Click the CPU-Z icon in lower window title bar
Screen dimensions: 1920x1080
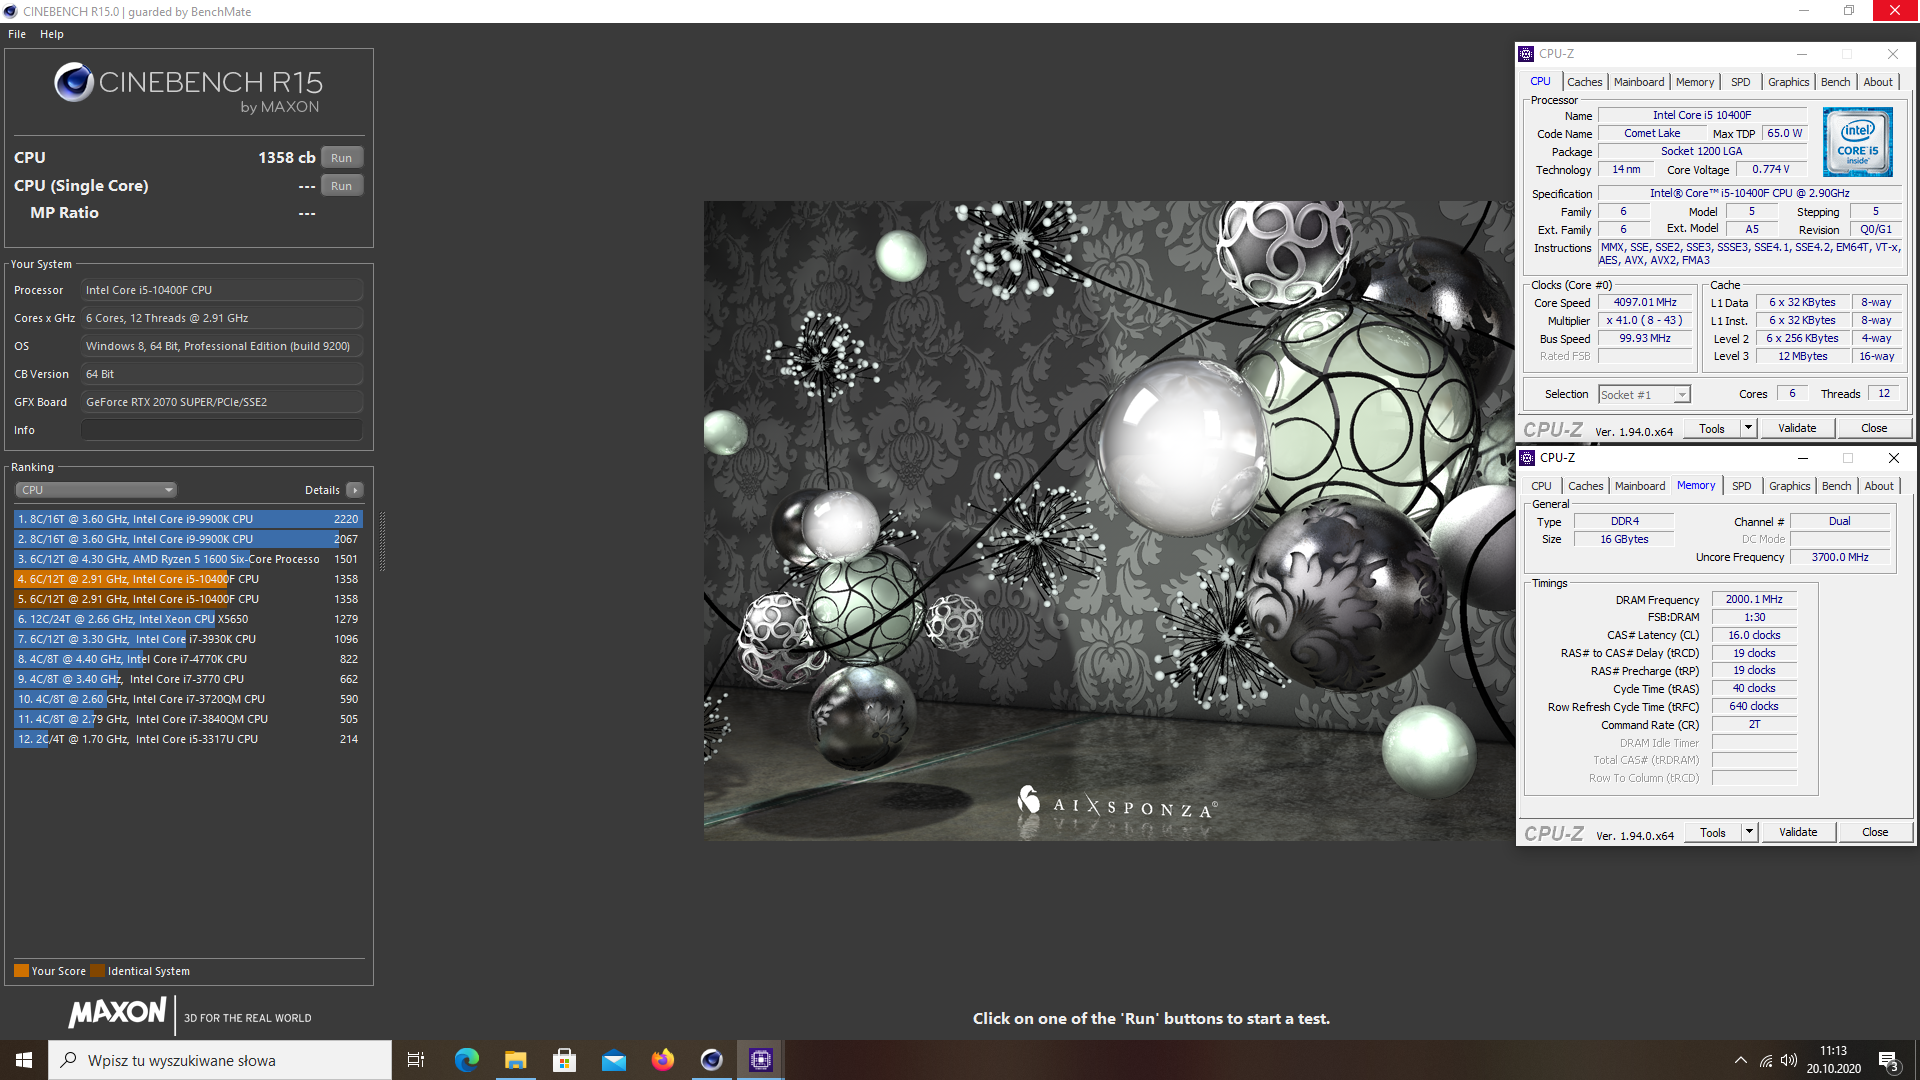(x=1527, y=458)
